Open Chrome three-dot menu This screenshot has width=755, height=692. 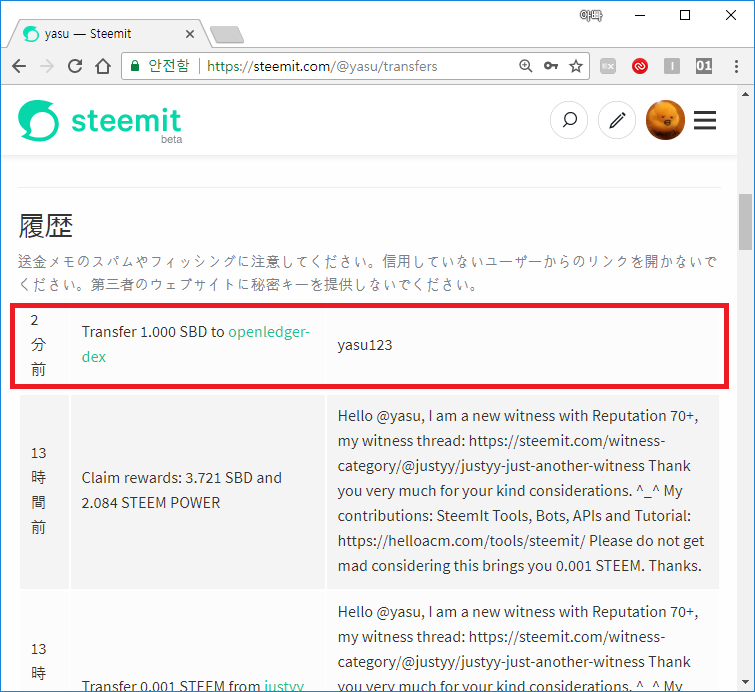point(736,66)
